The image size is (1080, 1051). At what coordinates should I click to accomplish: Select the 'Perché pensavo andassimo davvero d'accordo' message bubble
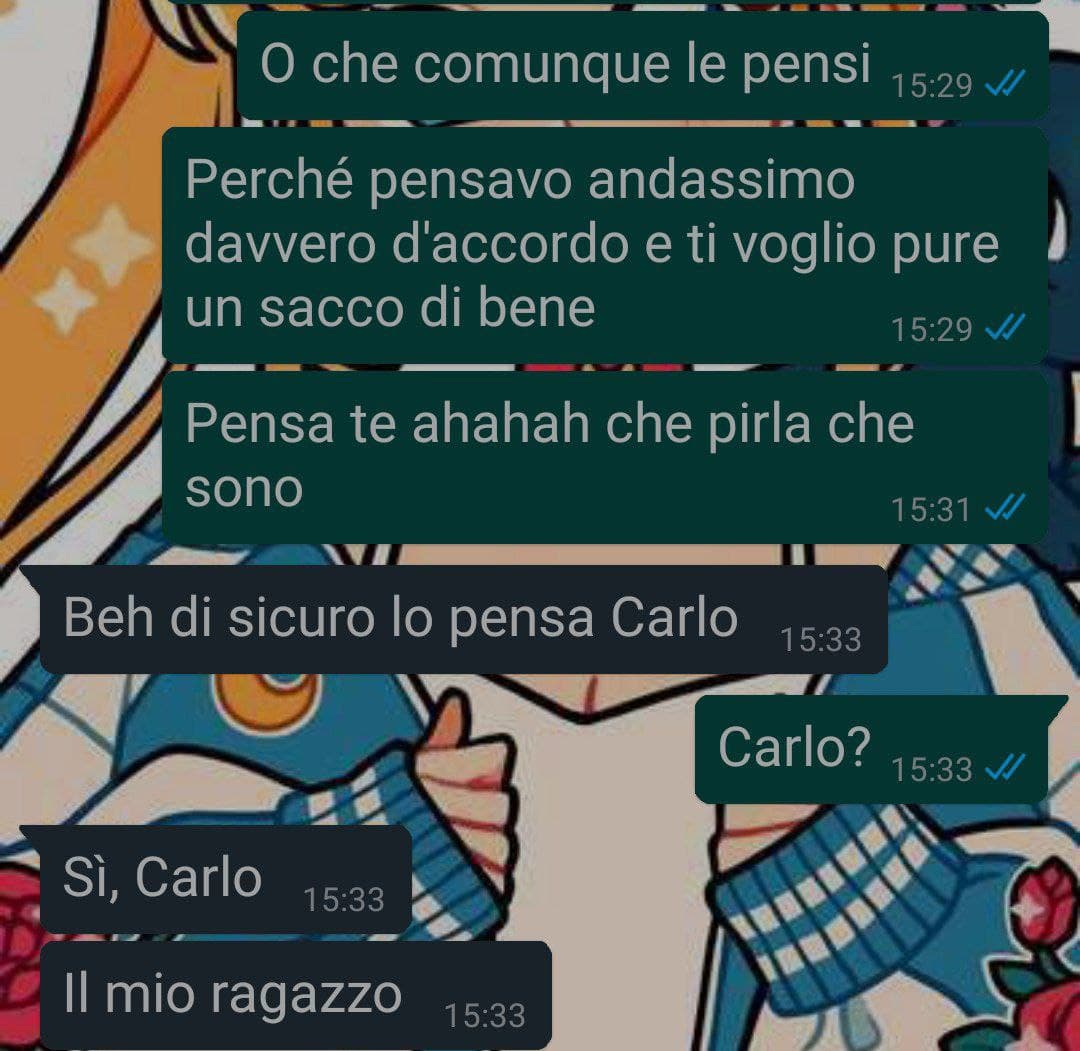pos(605,244)
